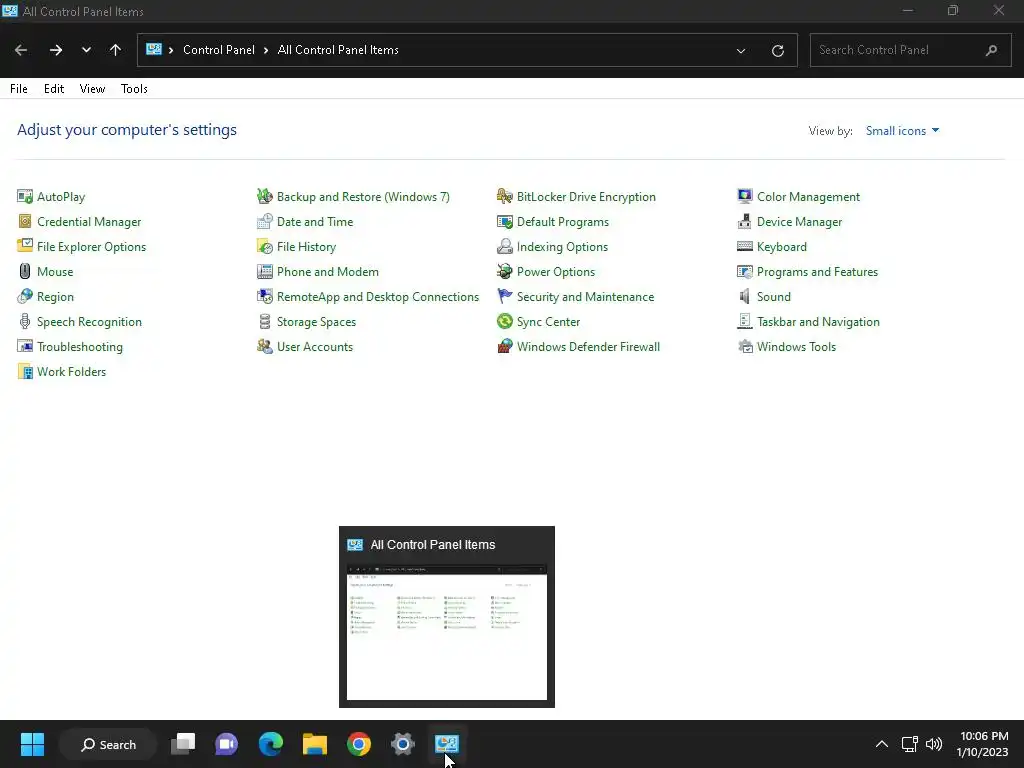Open the File menu
The width and height of the screenshot is (1024, 768).
click(x=19, y=89)
